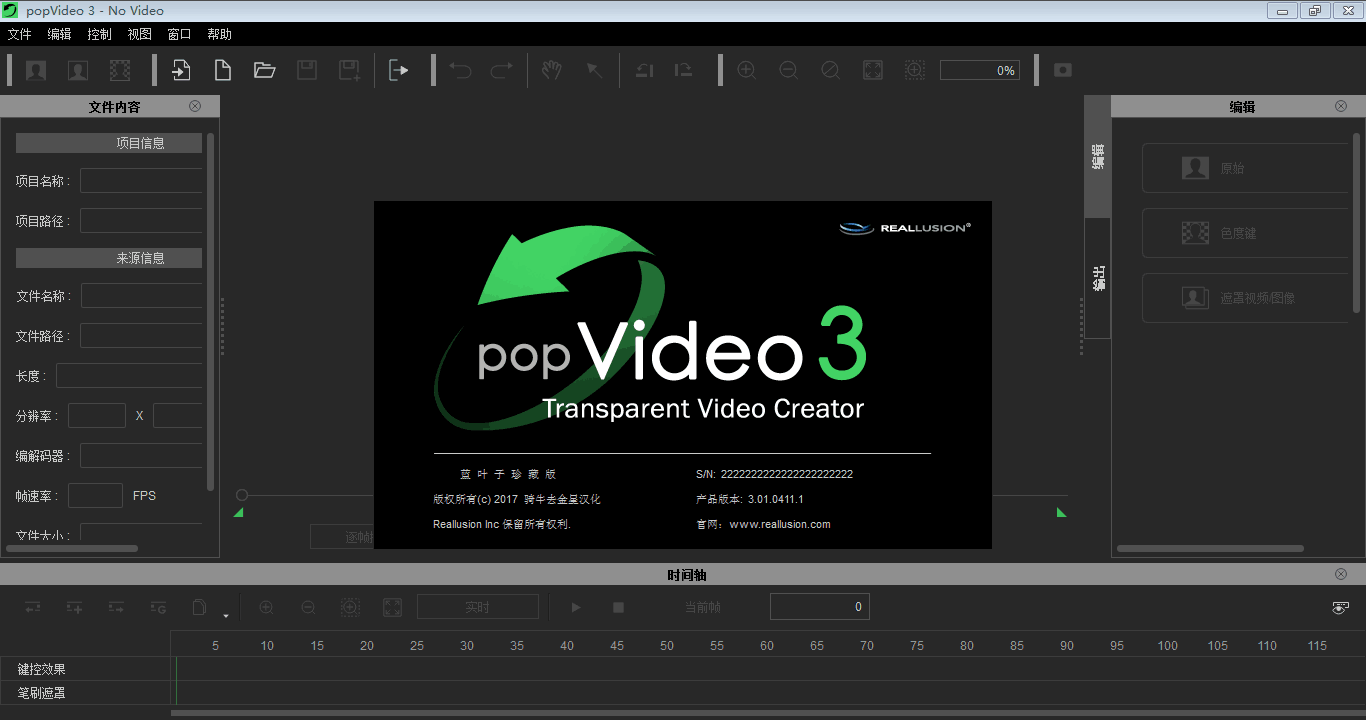Click the snapshot camera icon in top toolbar
The height and width of the screenshot is (720, 1366).
click(1063, 70)
